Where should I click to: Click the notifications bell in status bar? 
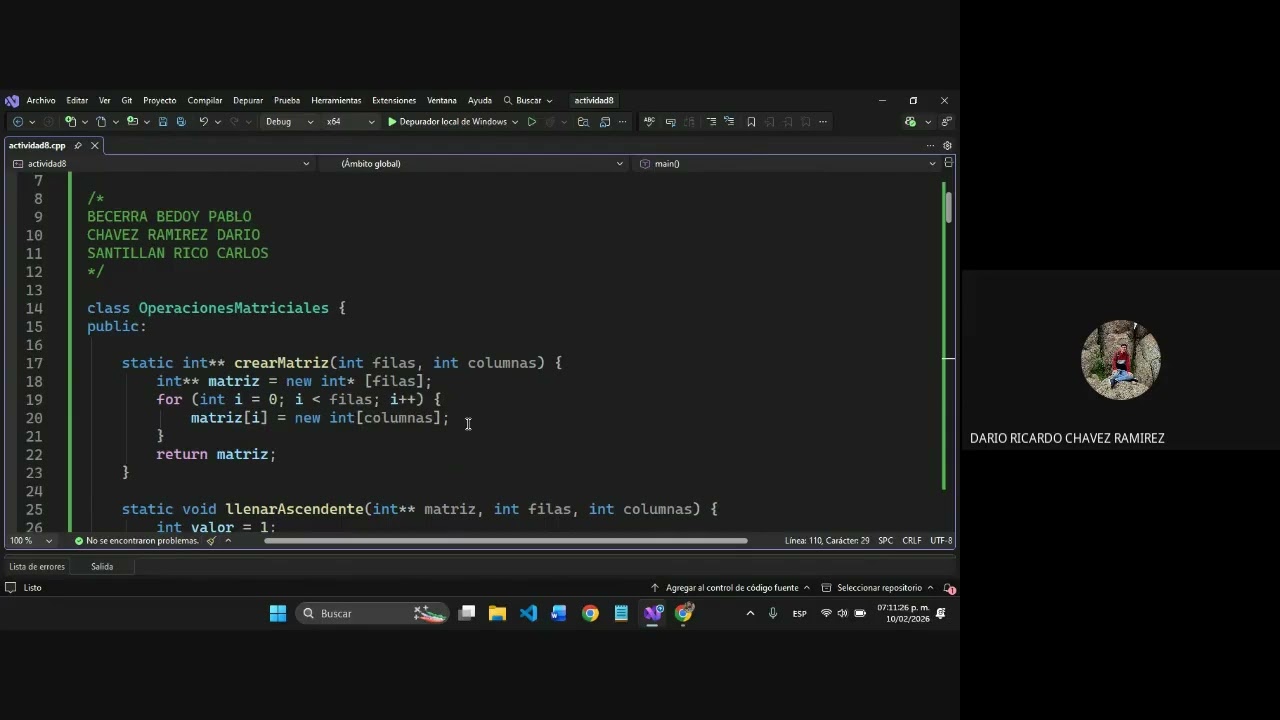click(x=949, y=588)
